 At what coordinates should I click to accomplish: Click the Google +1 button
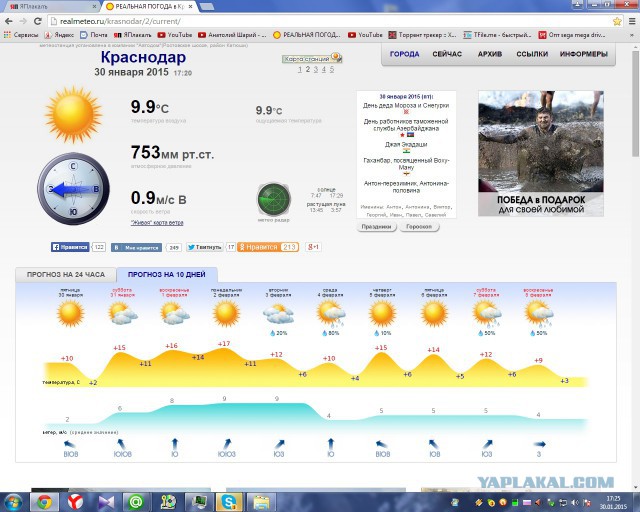pos(314,246)
